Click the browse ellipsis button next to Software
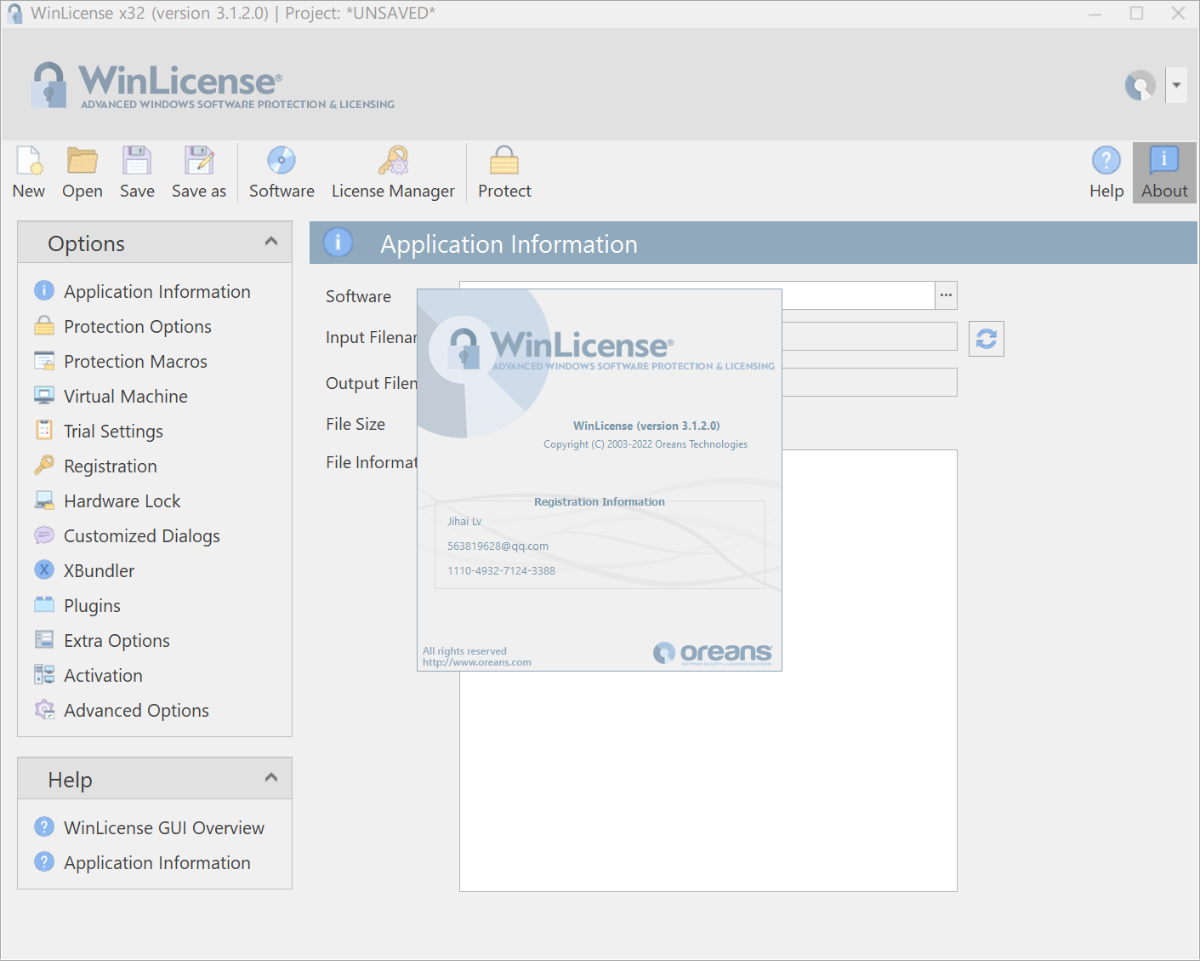 [x=946, y=296]
